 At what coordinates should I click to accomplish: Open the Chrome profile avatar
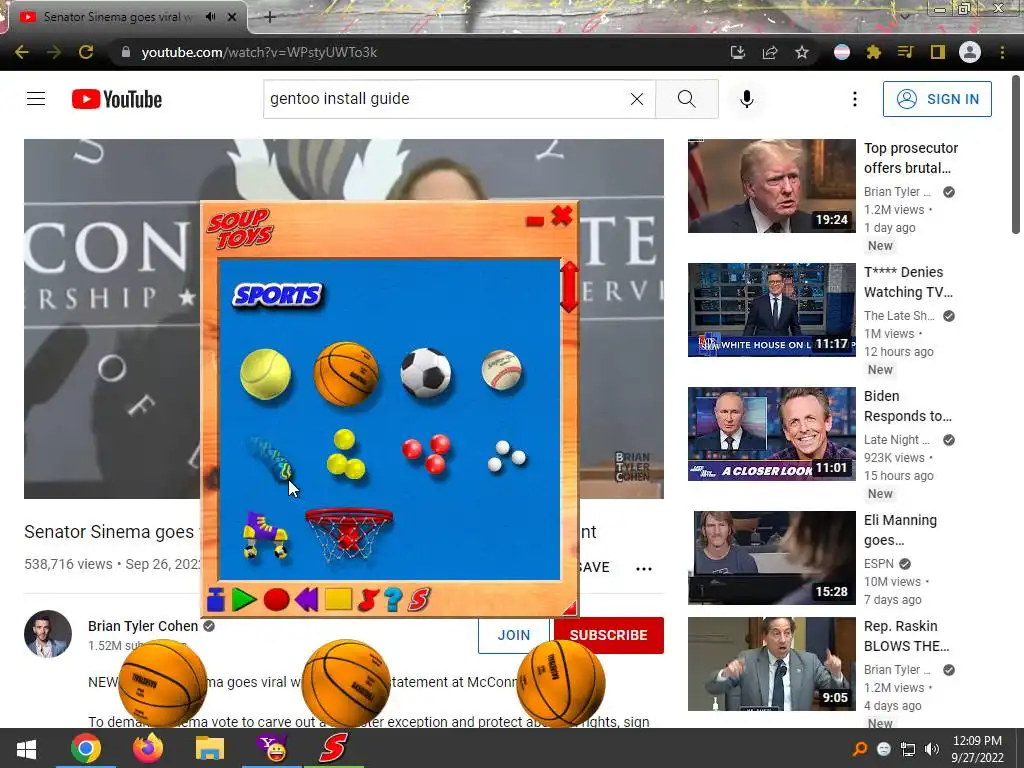pos(970,52)
